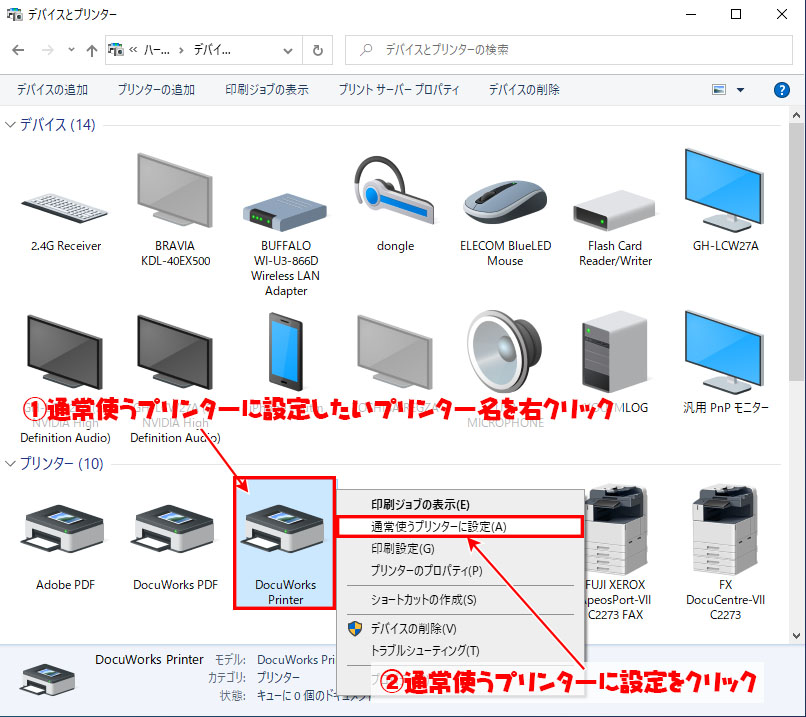
Task: Click the ハー... breadcrumb in address bar
Action: [156, 50]
